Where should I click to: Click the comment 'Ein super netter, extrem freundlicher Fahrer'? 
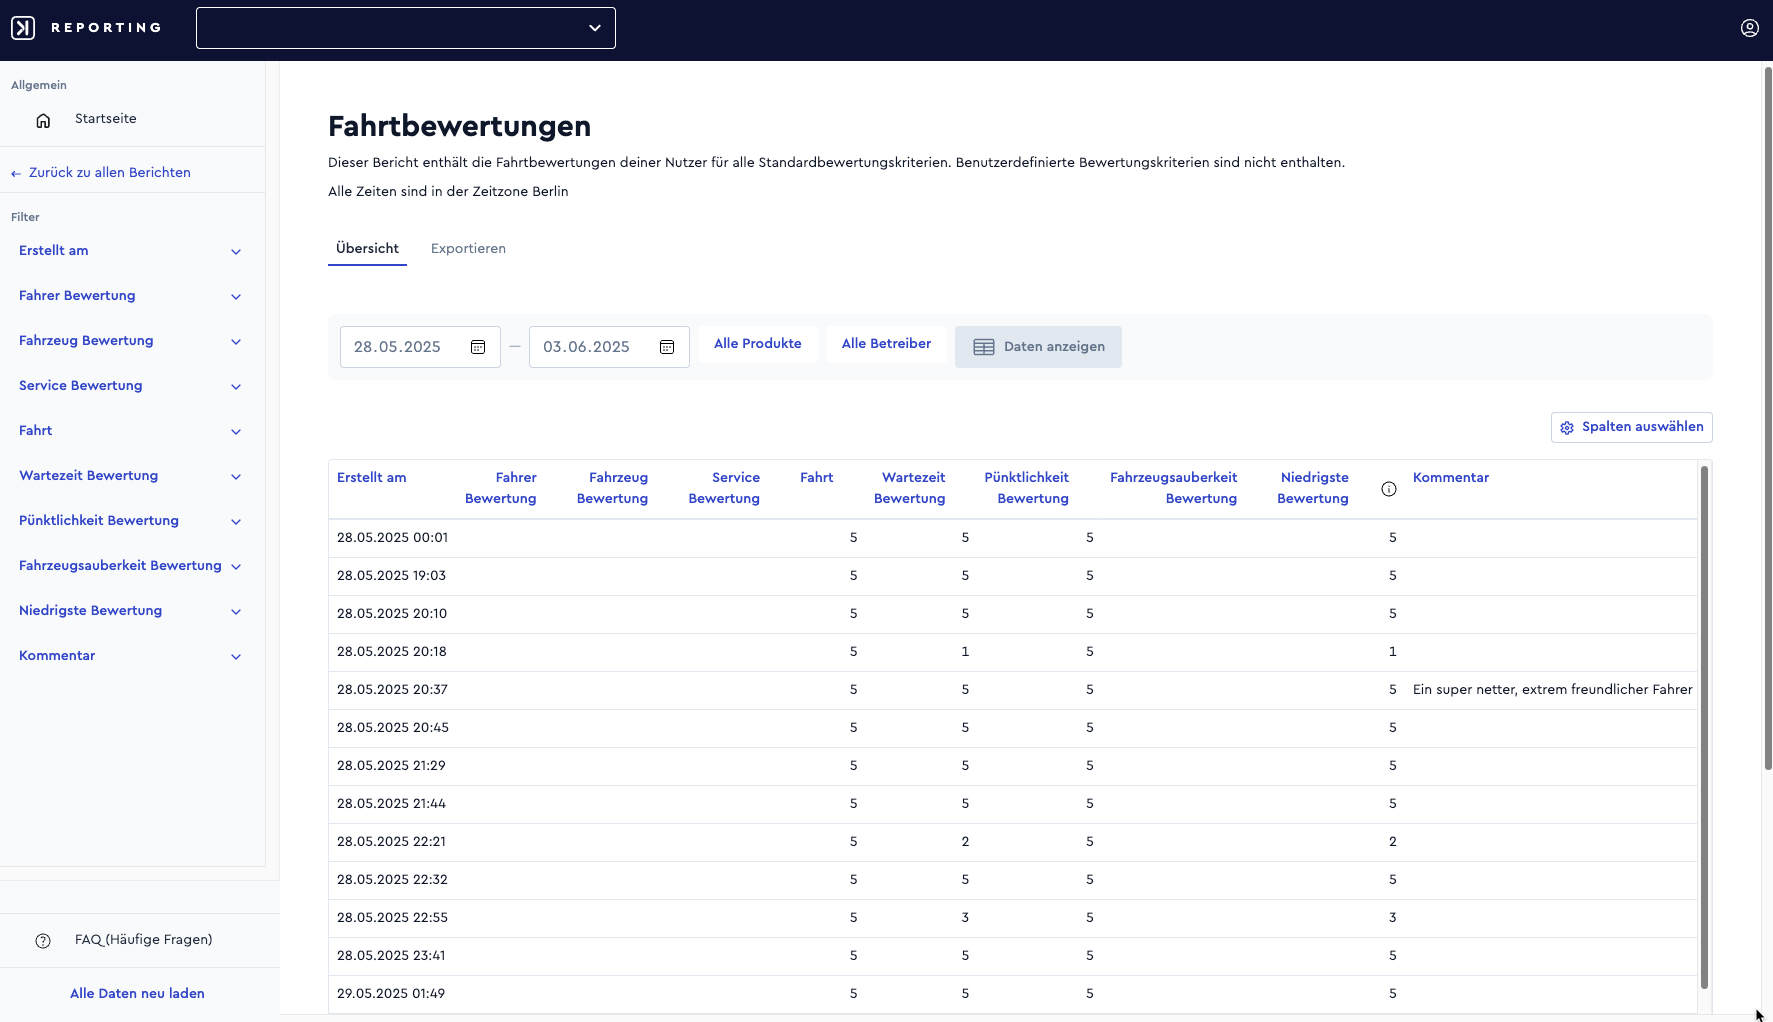click(1552, 690)
